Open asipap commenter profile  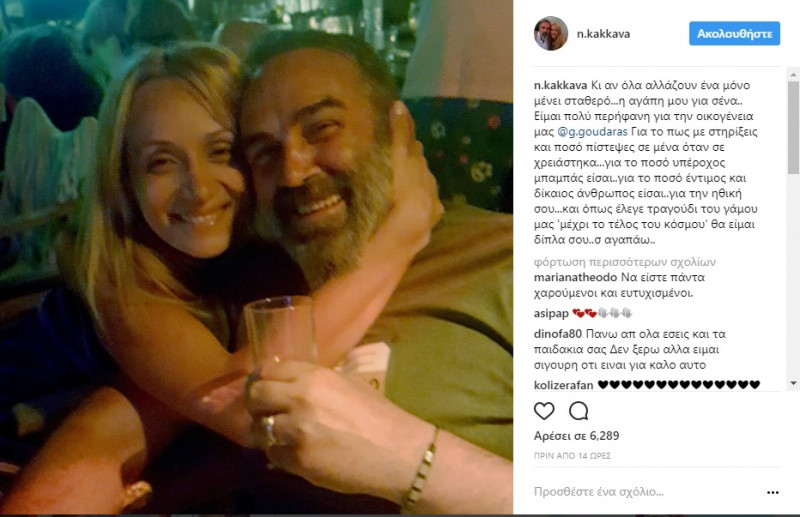(x=551, y=314)
